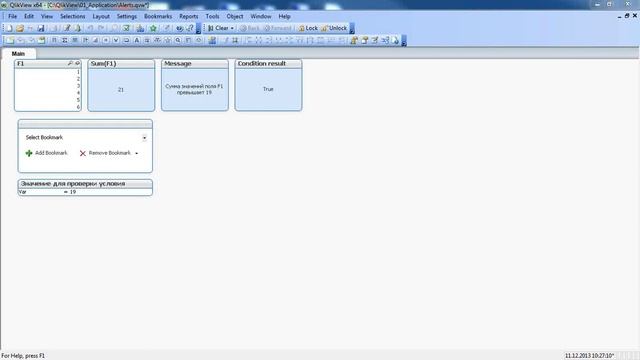Open the Bookmarks menu

(x=158, y=16)
